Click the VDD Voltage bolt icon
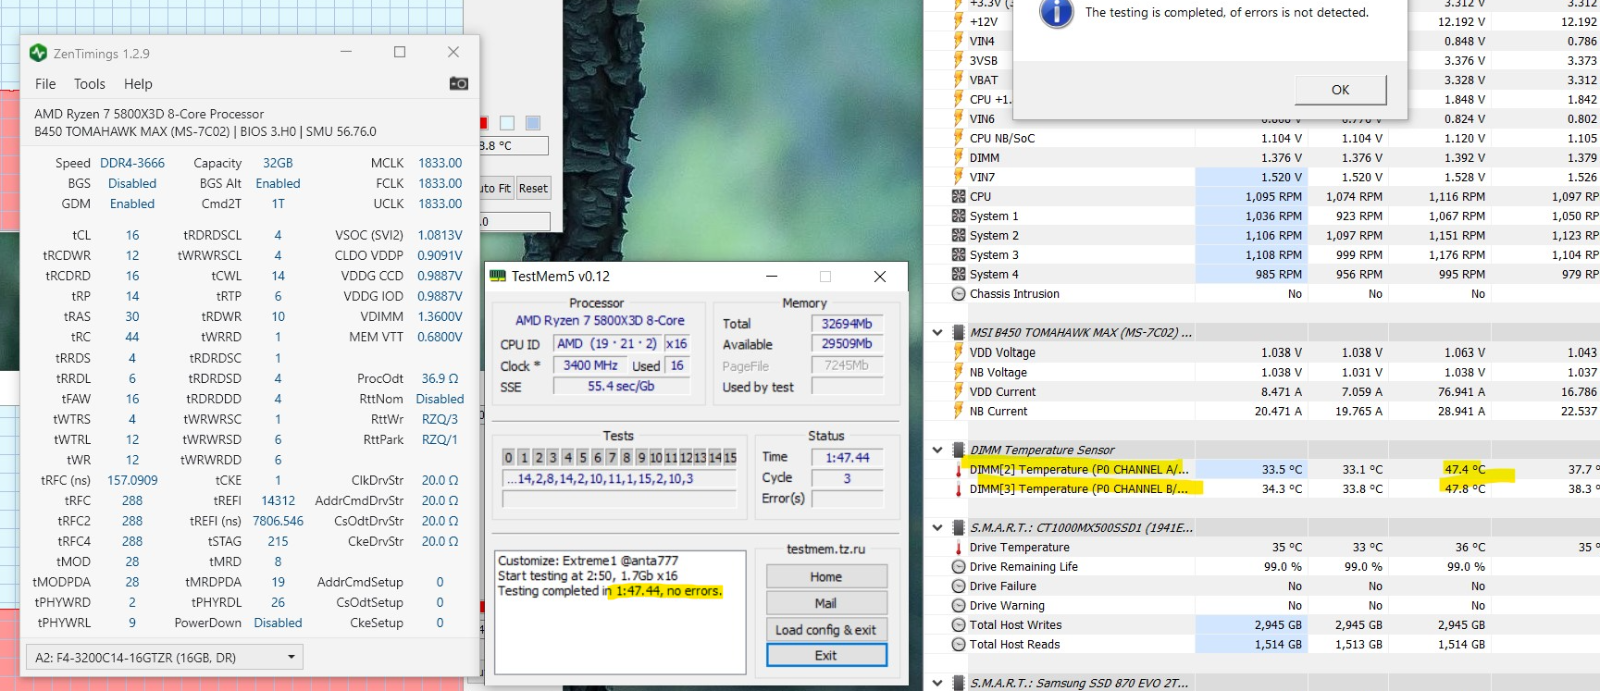The image size is (1600, 691). 958,353
